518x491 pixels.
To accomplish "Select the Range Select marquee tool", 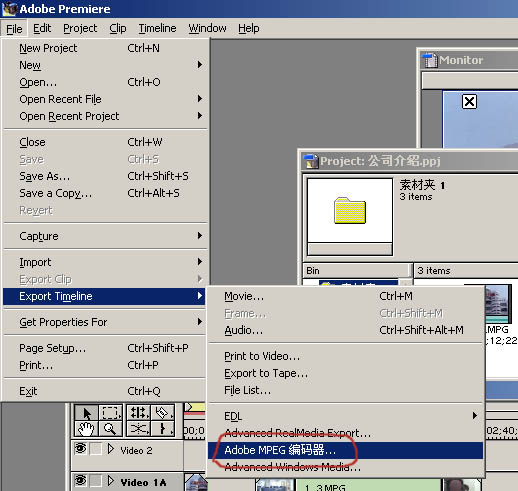I will click(x=110, y=413).
